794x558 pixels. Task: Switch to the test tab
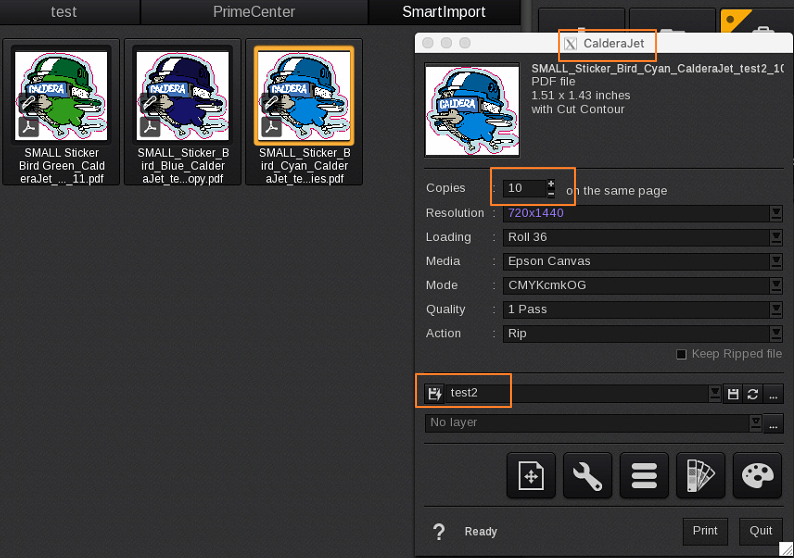coord(64,12)
